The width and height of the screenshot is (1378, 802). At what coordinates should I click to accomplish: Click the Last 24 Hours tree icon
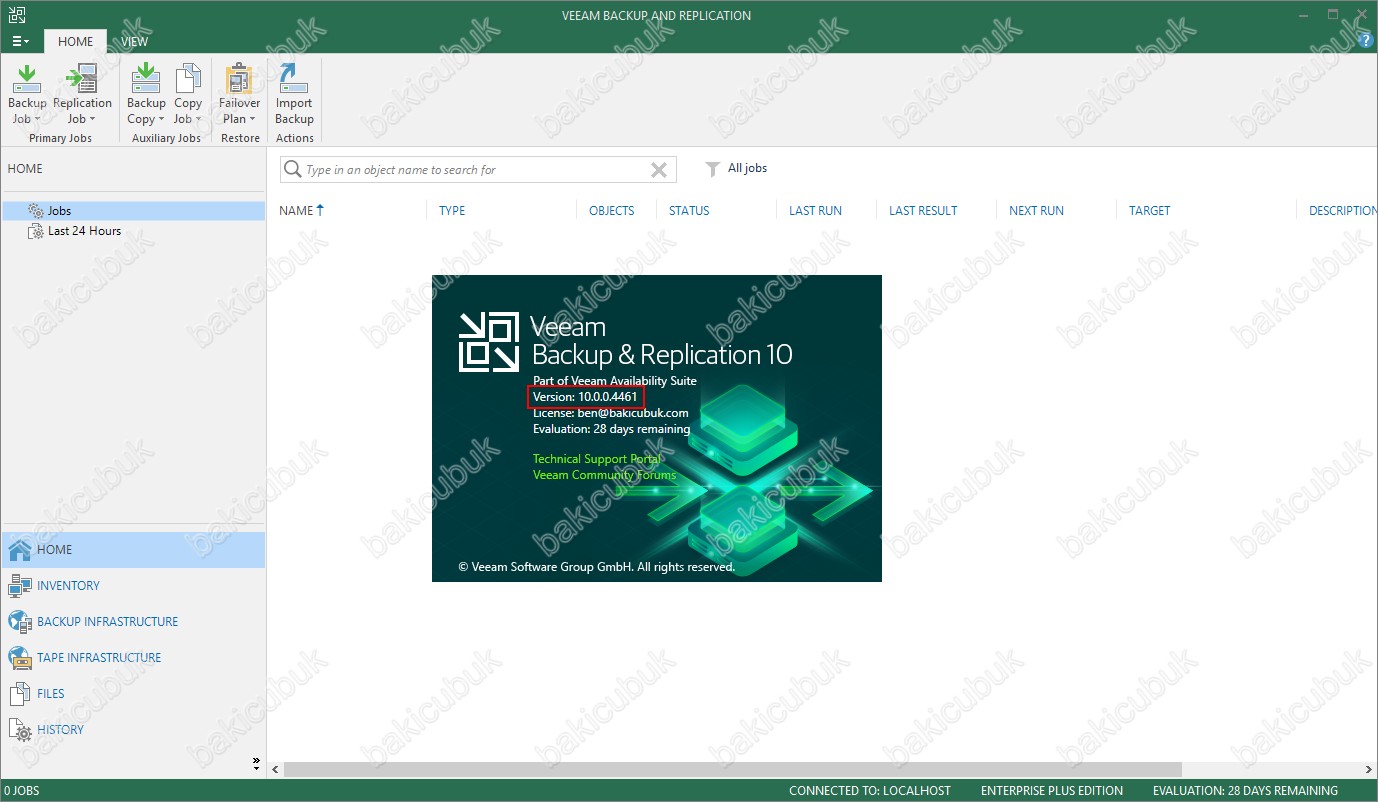(36, 231)
